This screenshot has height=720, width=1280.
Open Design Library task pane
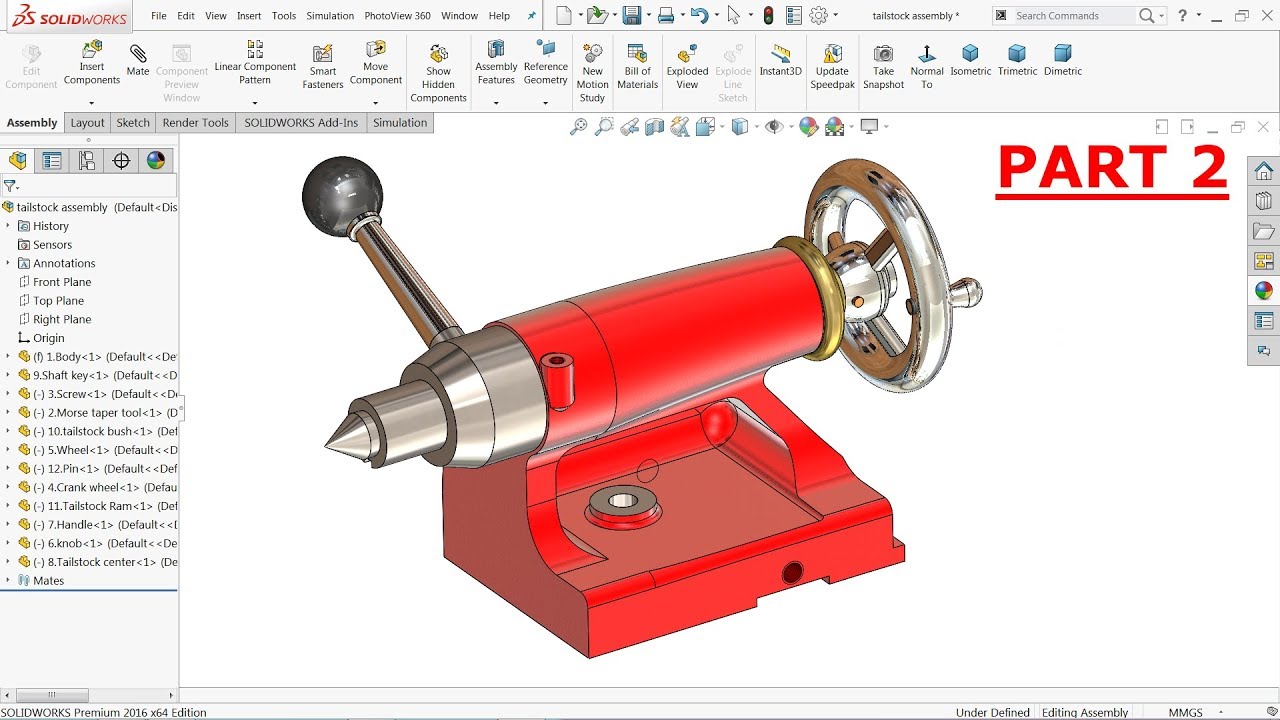pyautogui.click(x=1264, y=201)
